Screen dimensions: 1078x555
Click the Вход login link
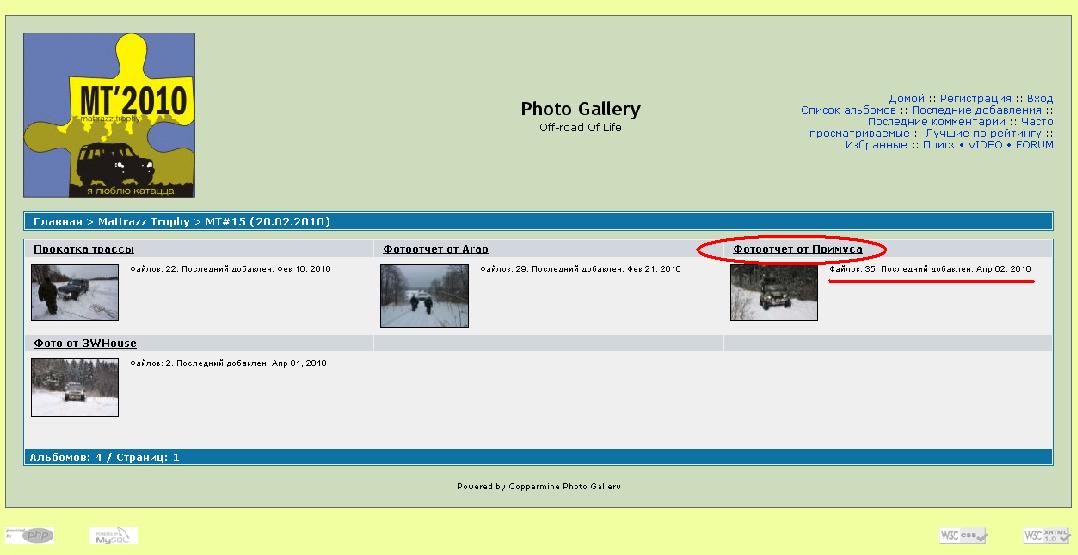pyautogui.click(x=1040, y=98)
